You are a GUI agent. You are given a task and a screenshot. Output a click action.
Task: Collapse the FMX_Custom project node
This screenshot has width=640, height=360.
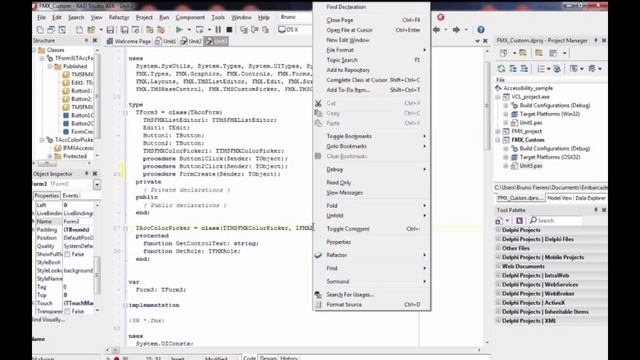click(498, 140)
